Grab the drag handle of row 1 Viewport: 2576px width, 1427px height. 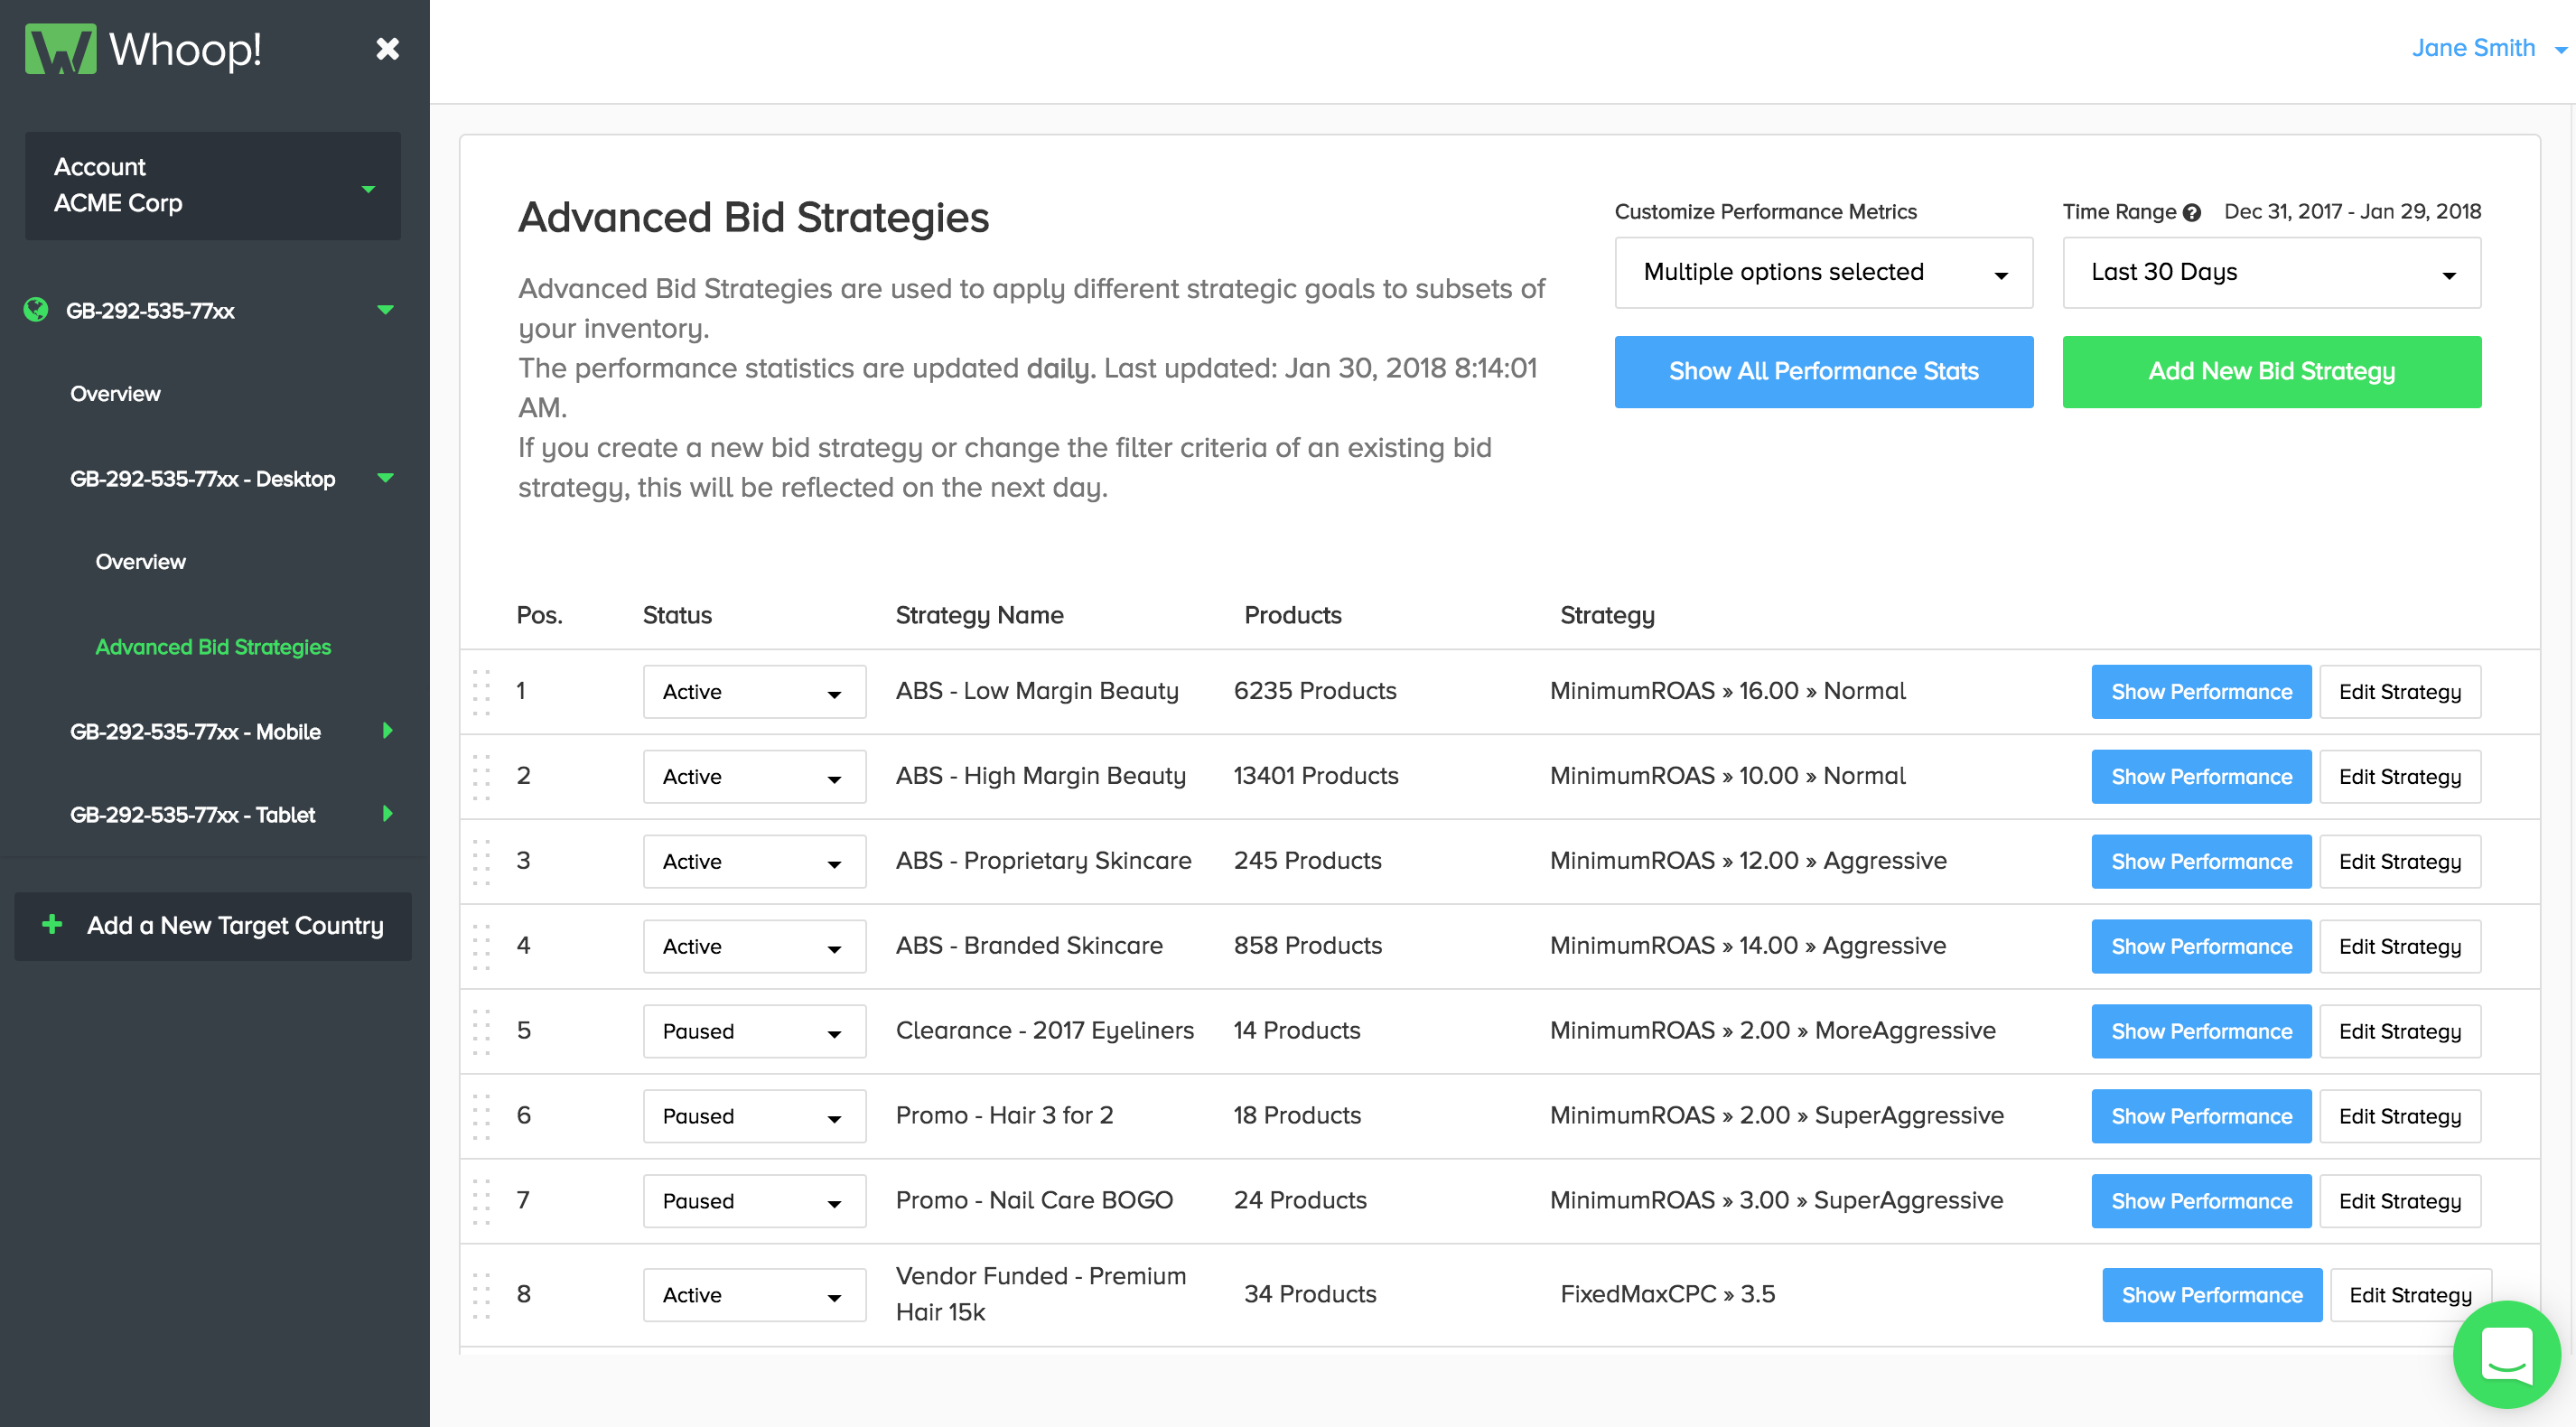pyautogui.click(x=481, y=692)
